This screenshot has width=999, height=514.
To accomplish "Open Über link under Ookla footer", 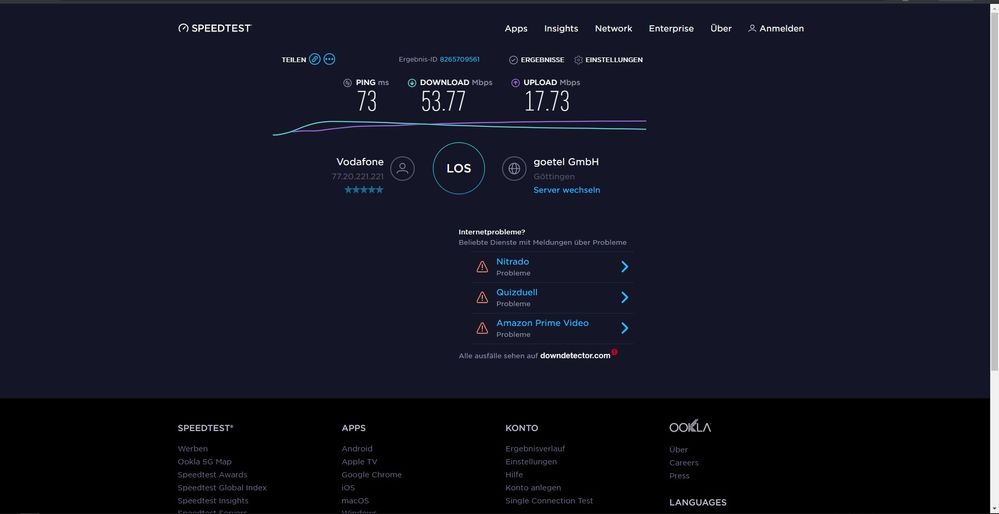I will (x=679, y=450).
